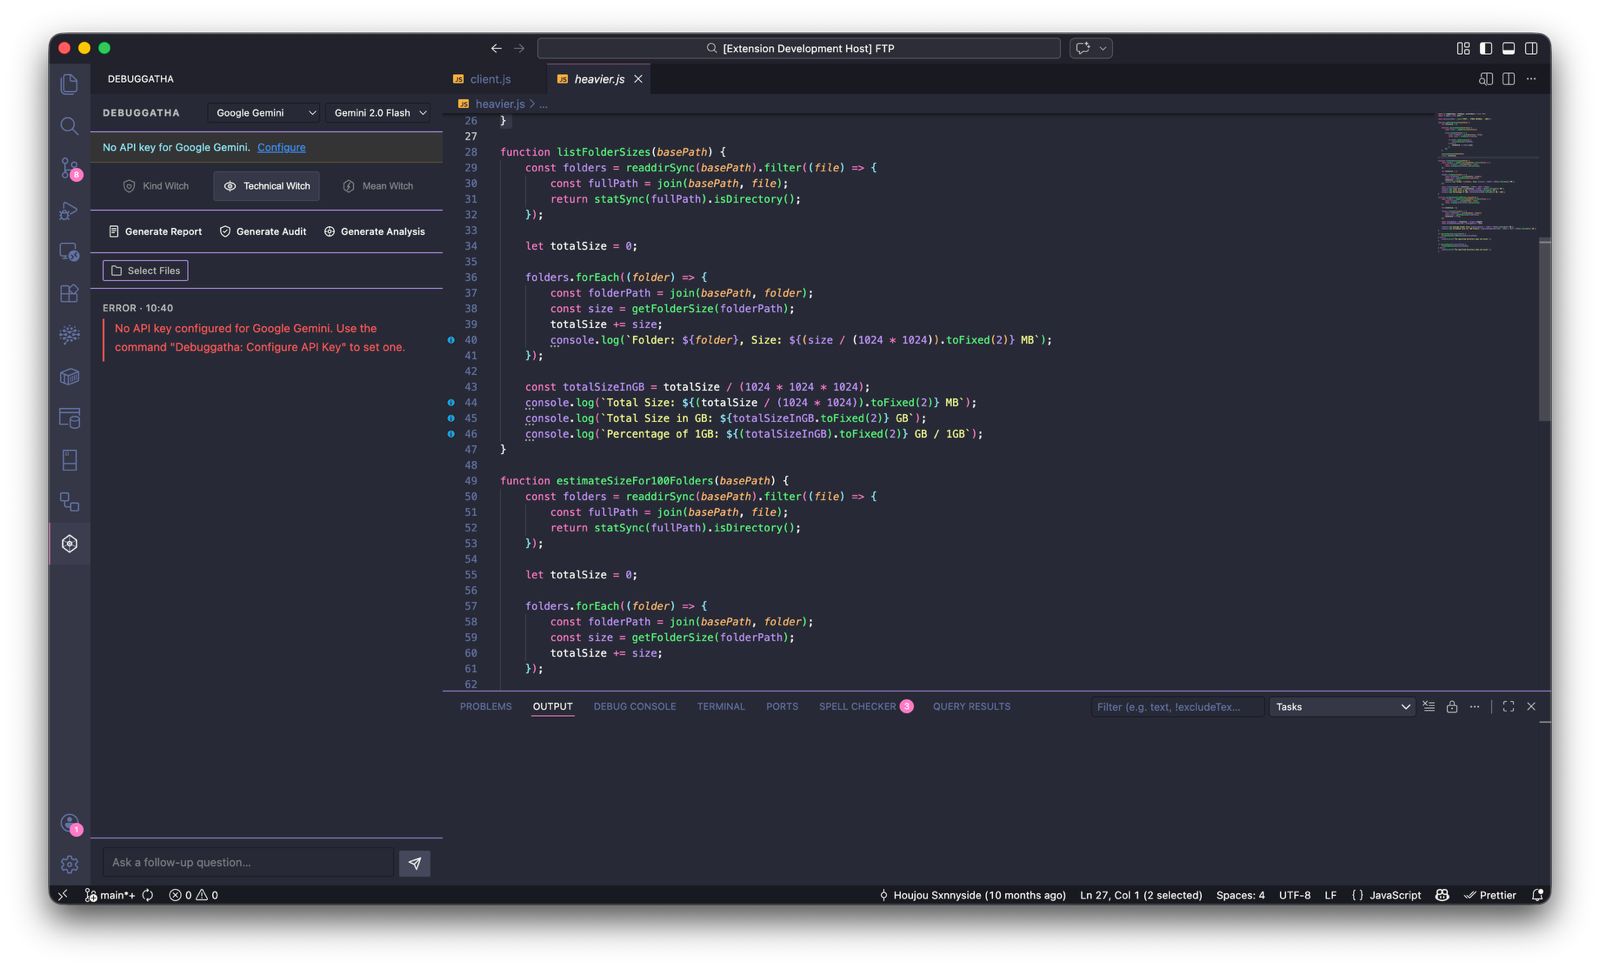The width and height of the screenshot is (1600, 969).
Task: Go forward in navigation history
Action: coord(519,48)
